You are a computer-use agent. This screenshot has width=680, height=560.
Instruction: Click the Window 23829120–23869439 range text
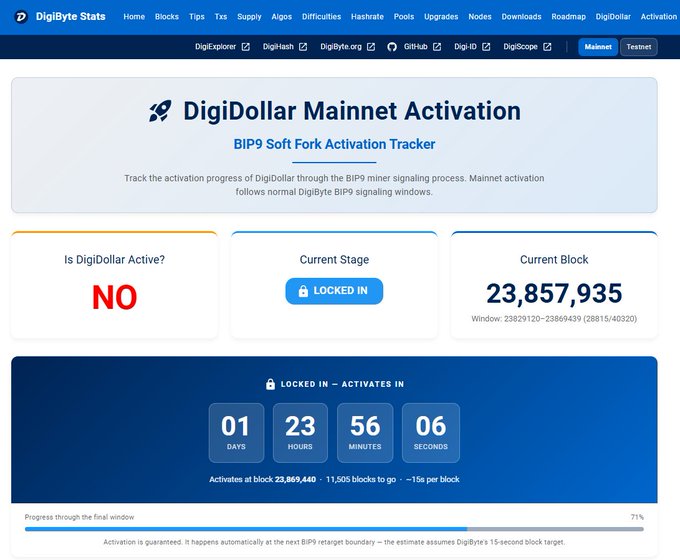pos(554,319)
